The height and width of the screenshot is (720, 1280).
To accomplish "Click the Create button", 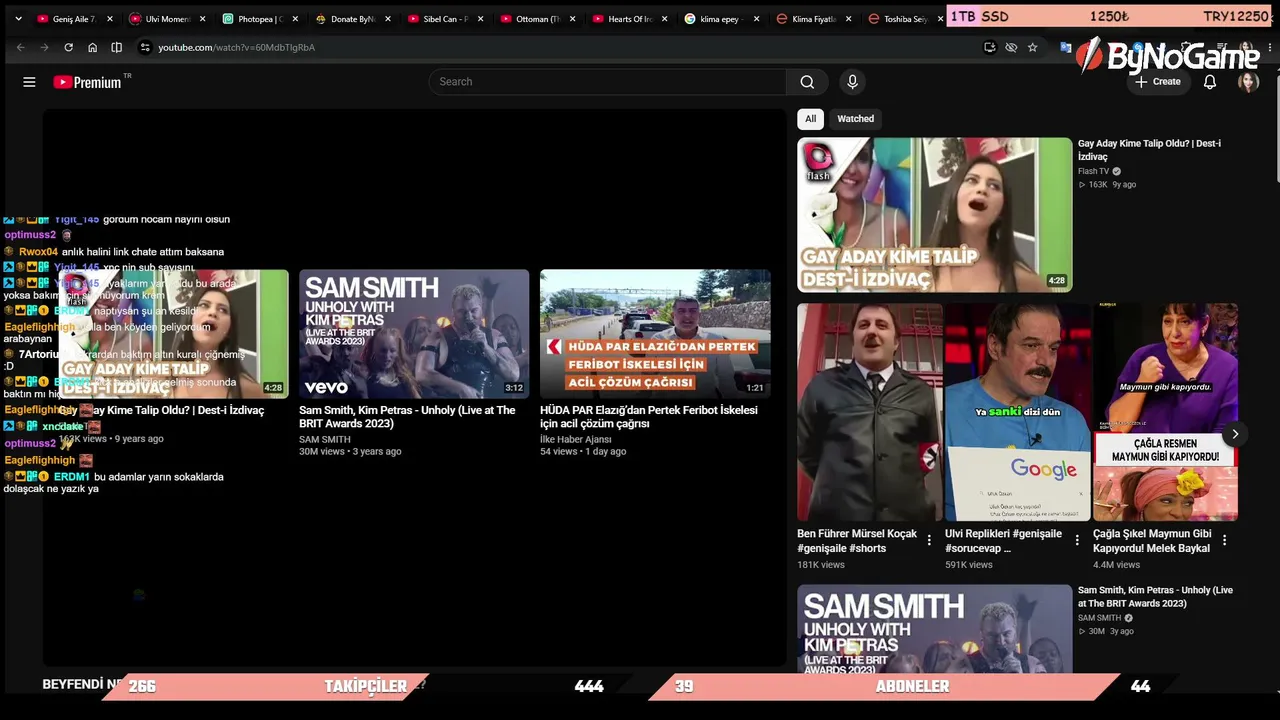I will point(1158,82).
